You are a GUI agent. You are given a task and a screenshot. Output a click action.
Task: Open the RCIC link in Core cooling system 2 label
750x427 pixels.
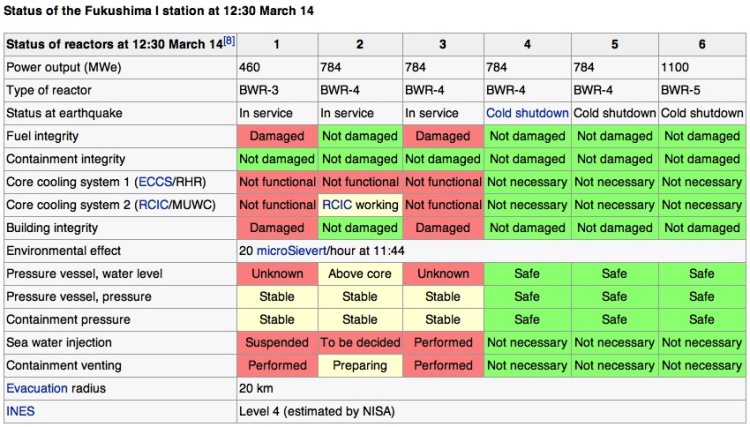[x=154, y=205]
